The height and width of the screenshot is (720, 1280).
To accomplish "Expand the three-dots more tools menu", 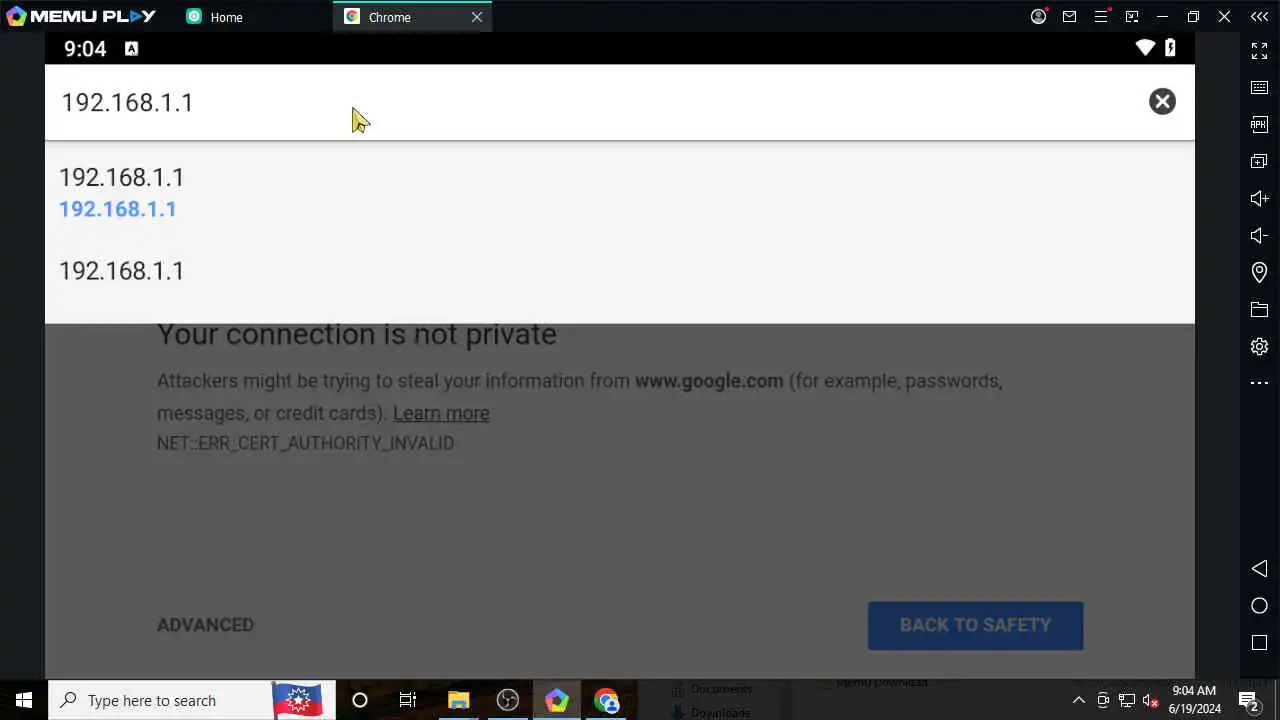I will pos(1259,383).
